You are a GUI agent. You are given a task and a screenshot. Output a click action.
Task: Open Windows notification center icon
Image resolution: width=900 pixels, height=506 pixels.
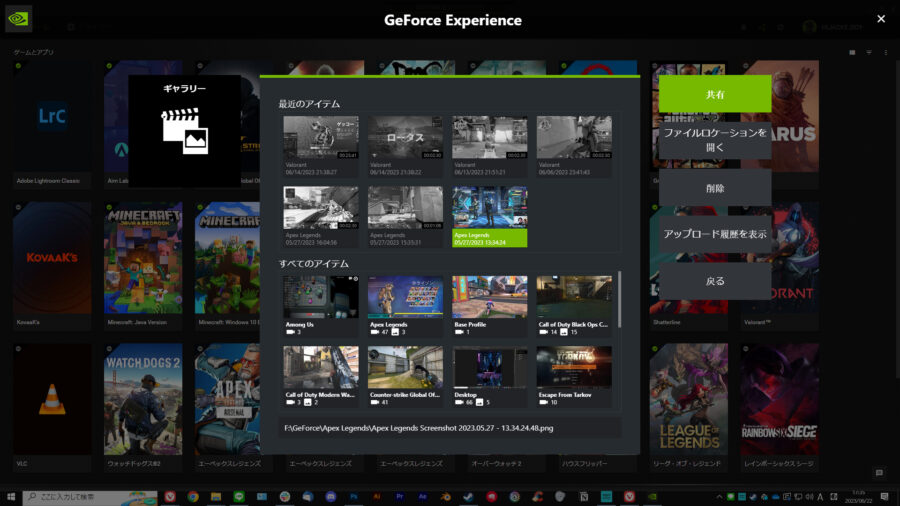(885, 497)
